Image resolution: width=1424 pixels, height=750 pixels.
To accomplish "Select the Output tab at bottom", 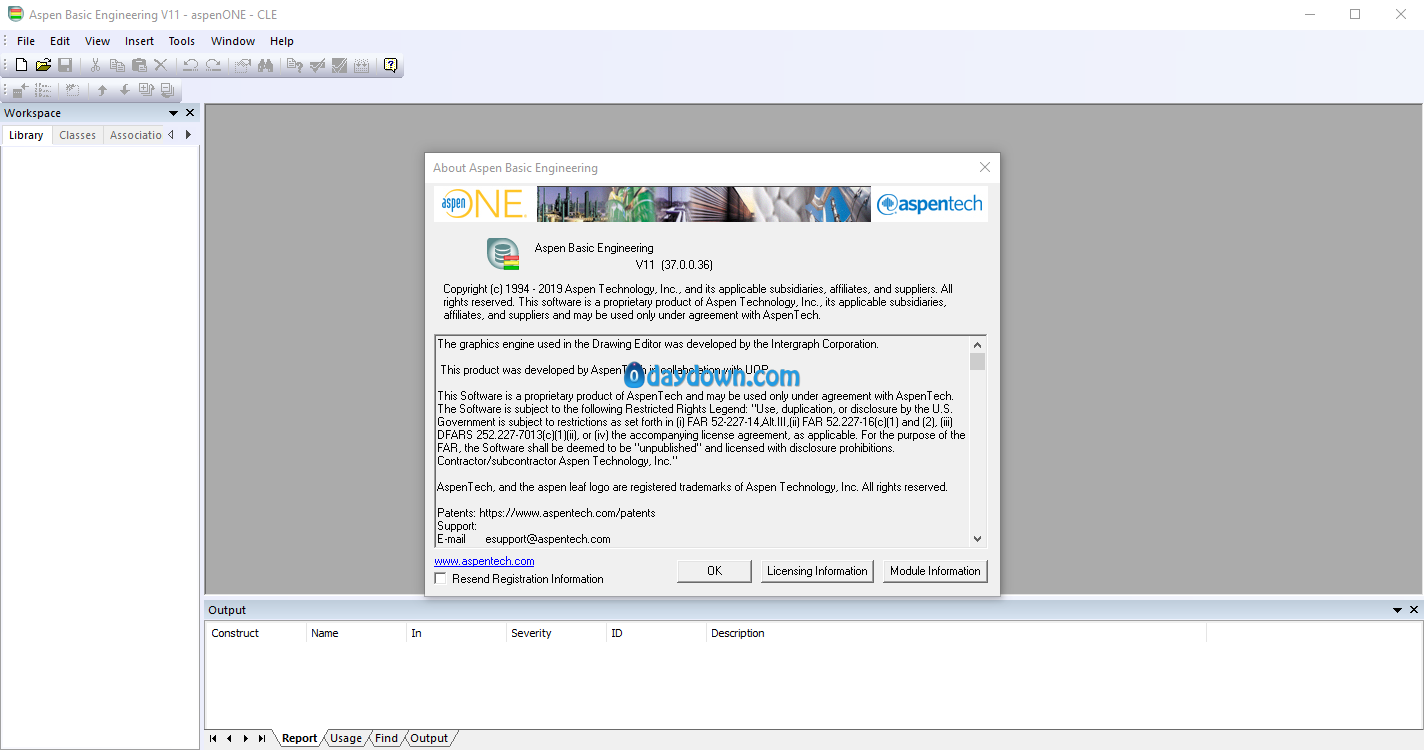I will 429,738.
